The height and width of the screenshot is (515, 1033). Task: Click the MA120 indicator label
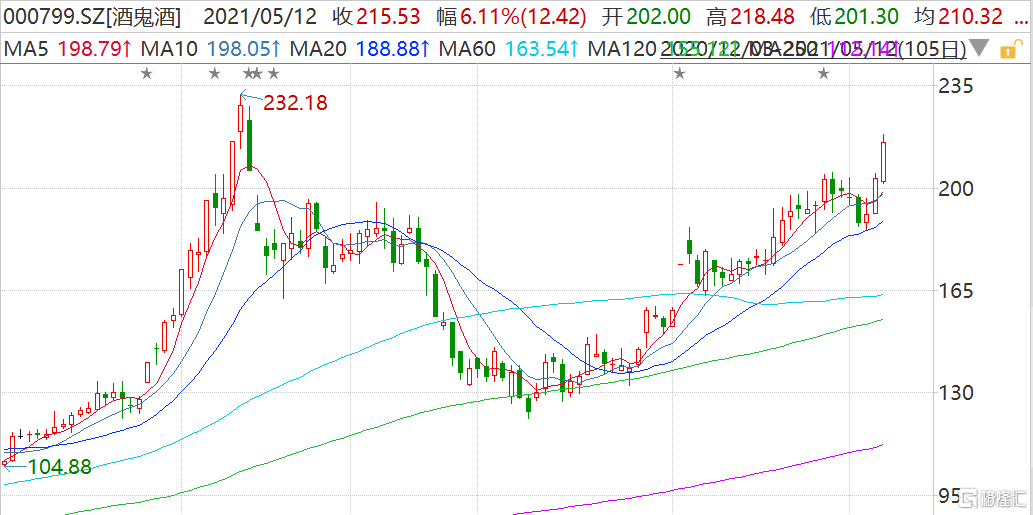623,48
